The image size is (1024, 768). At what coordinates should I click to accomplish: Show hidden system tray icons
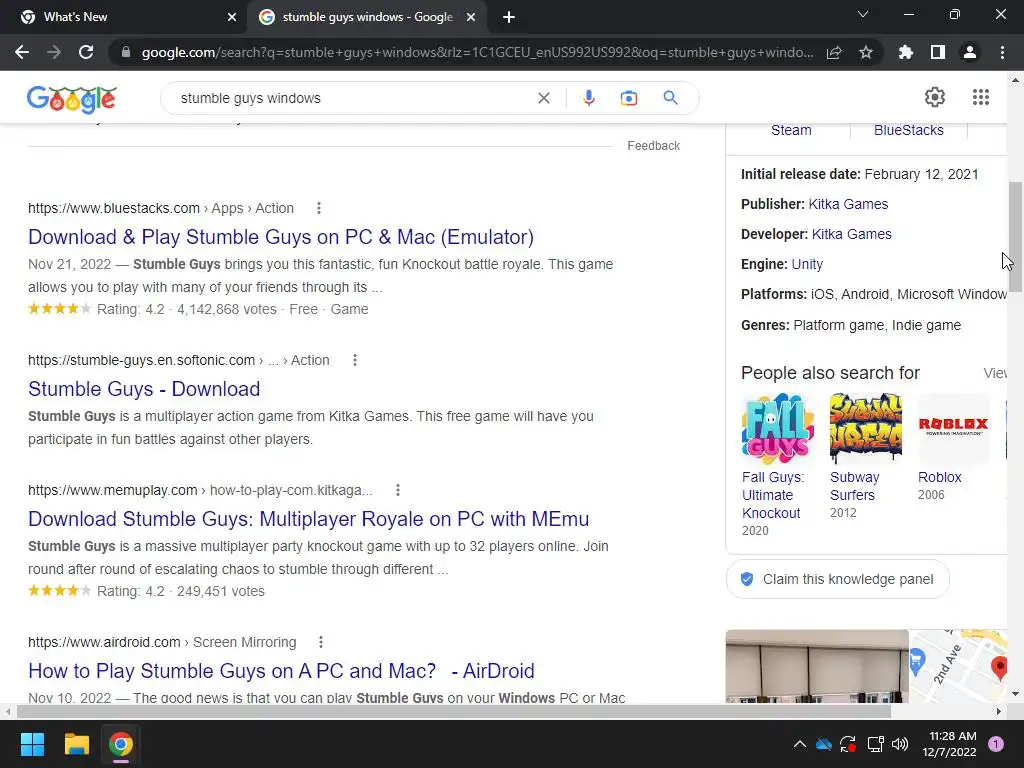pos(799,744)
